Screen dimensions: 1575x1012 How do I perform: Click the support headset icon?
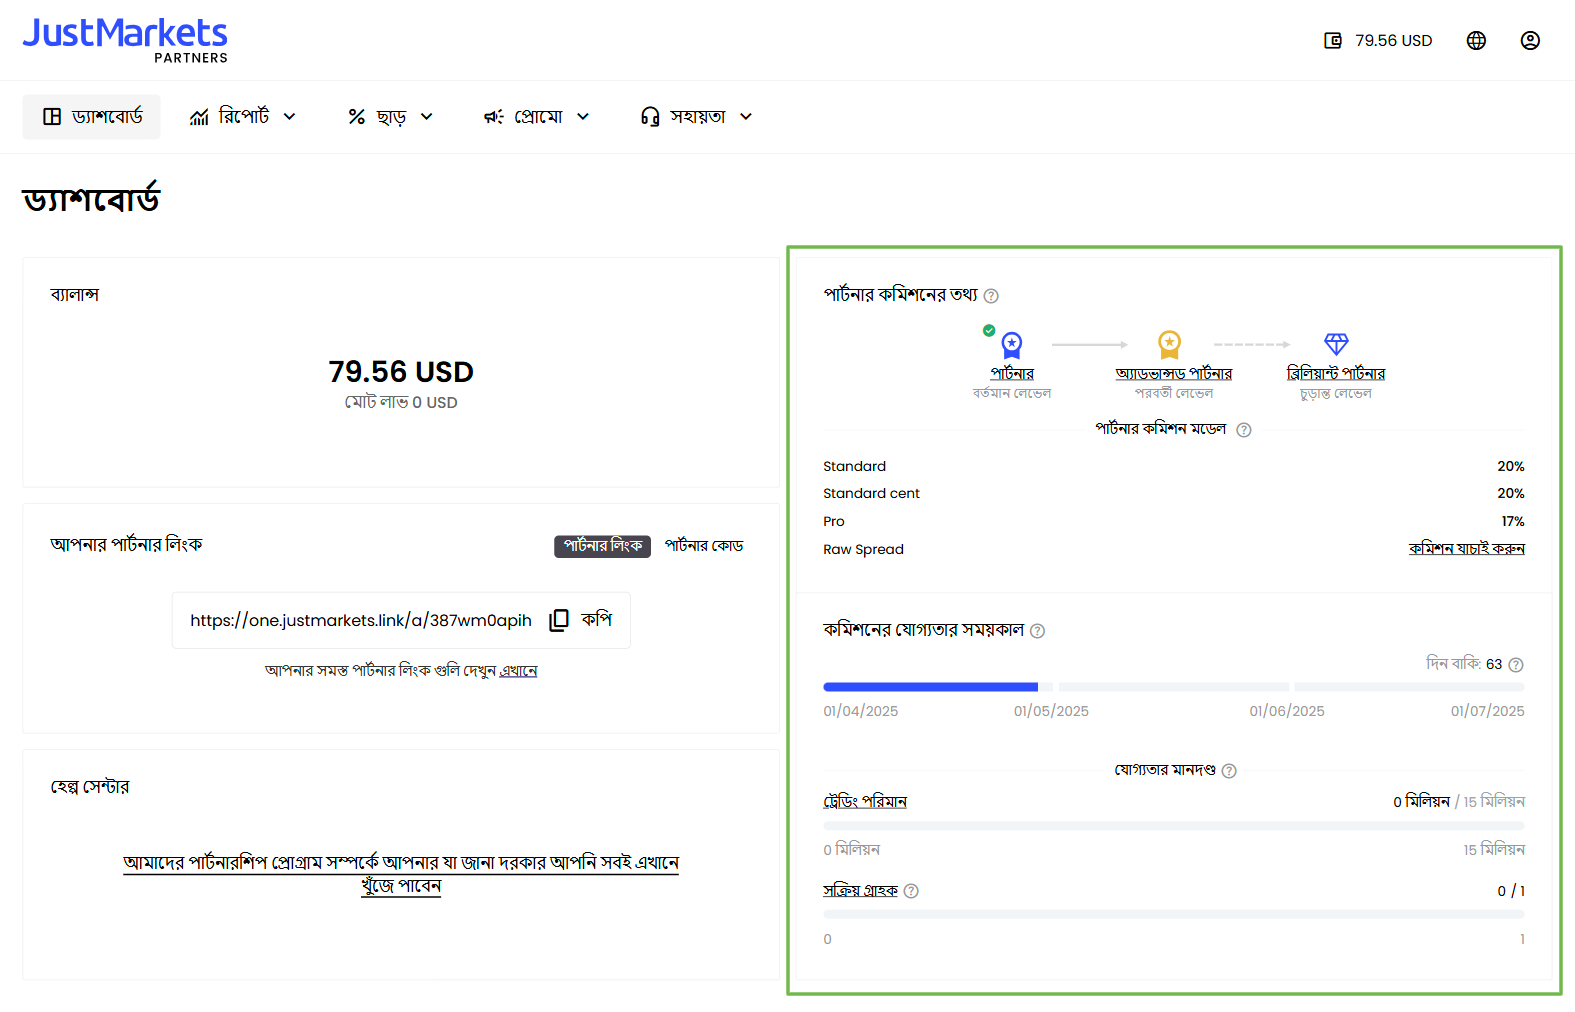coord(650,117)
